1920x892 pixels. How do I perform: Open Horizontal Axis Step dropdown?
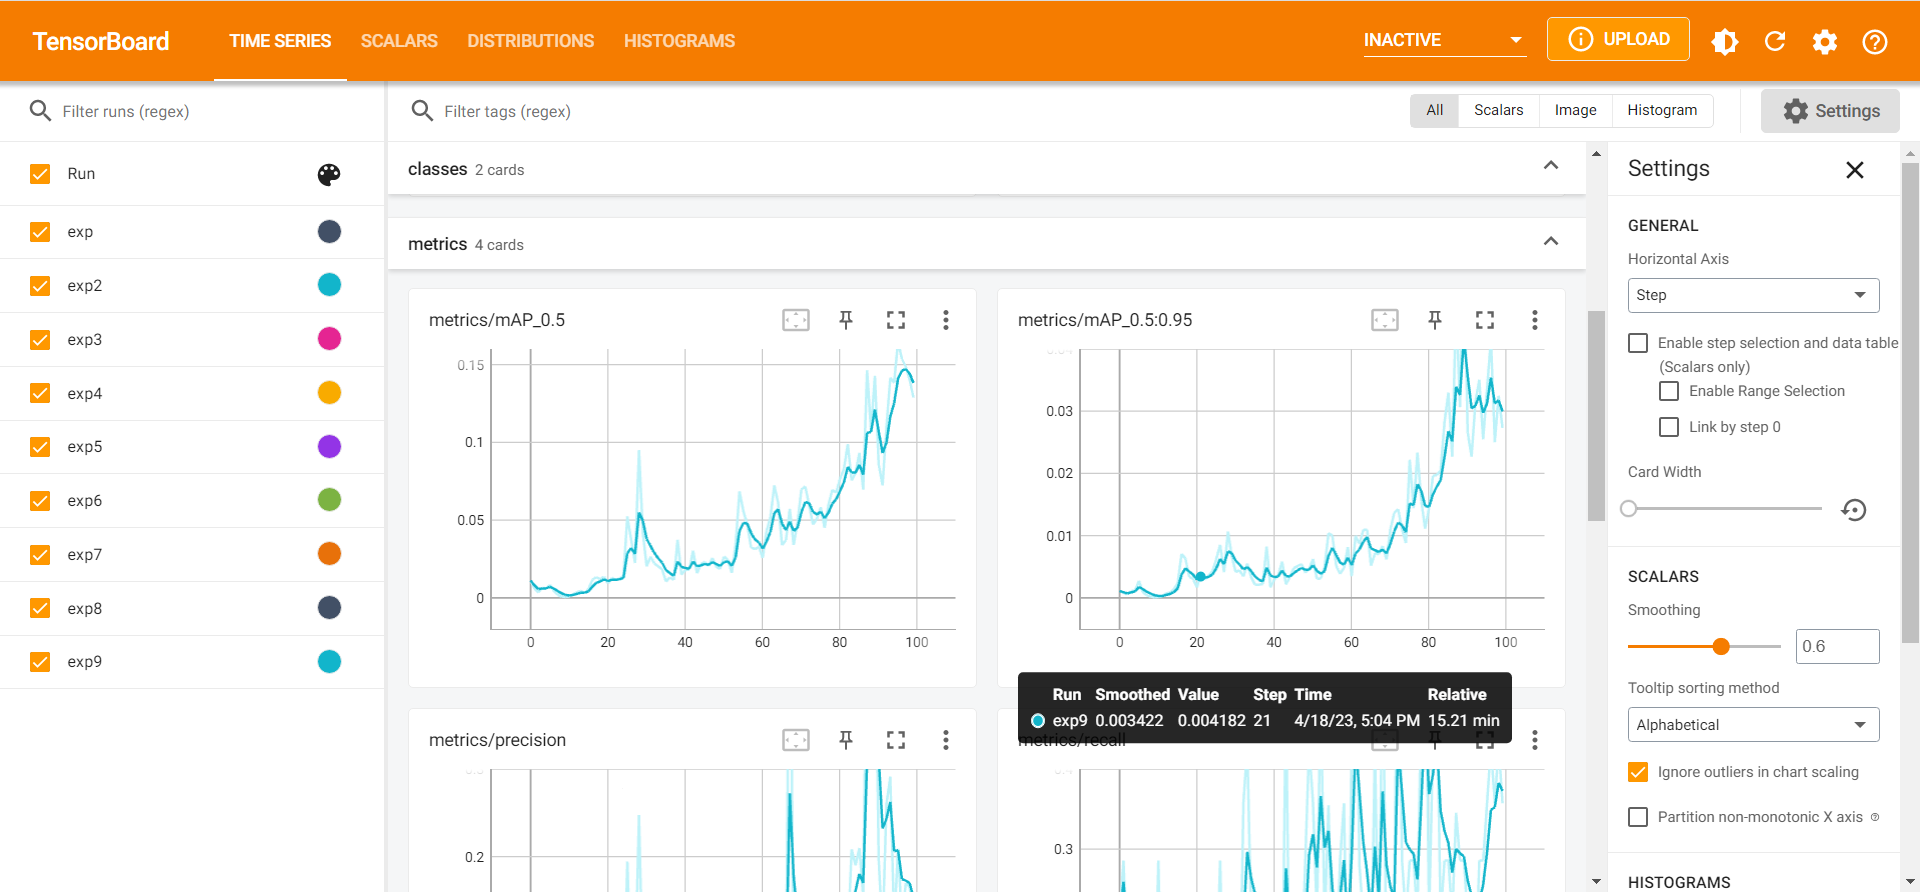point(1753,295)
